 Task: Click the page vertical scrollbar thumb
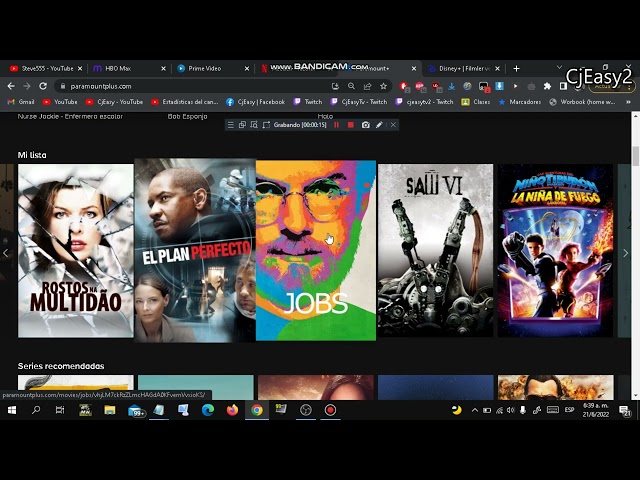click(636, 156)
